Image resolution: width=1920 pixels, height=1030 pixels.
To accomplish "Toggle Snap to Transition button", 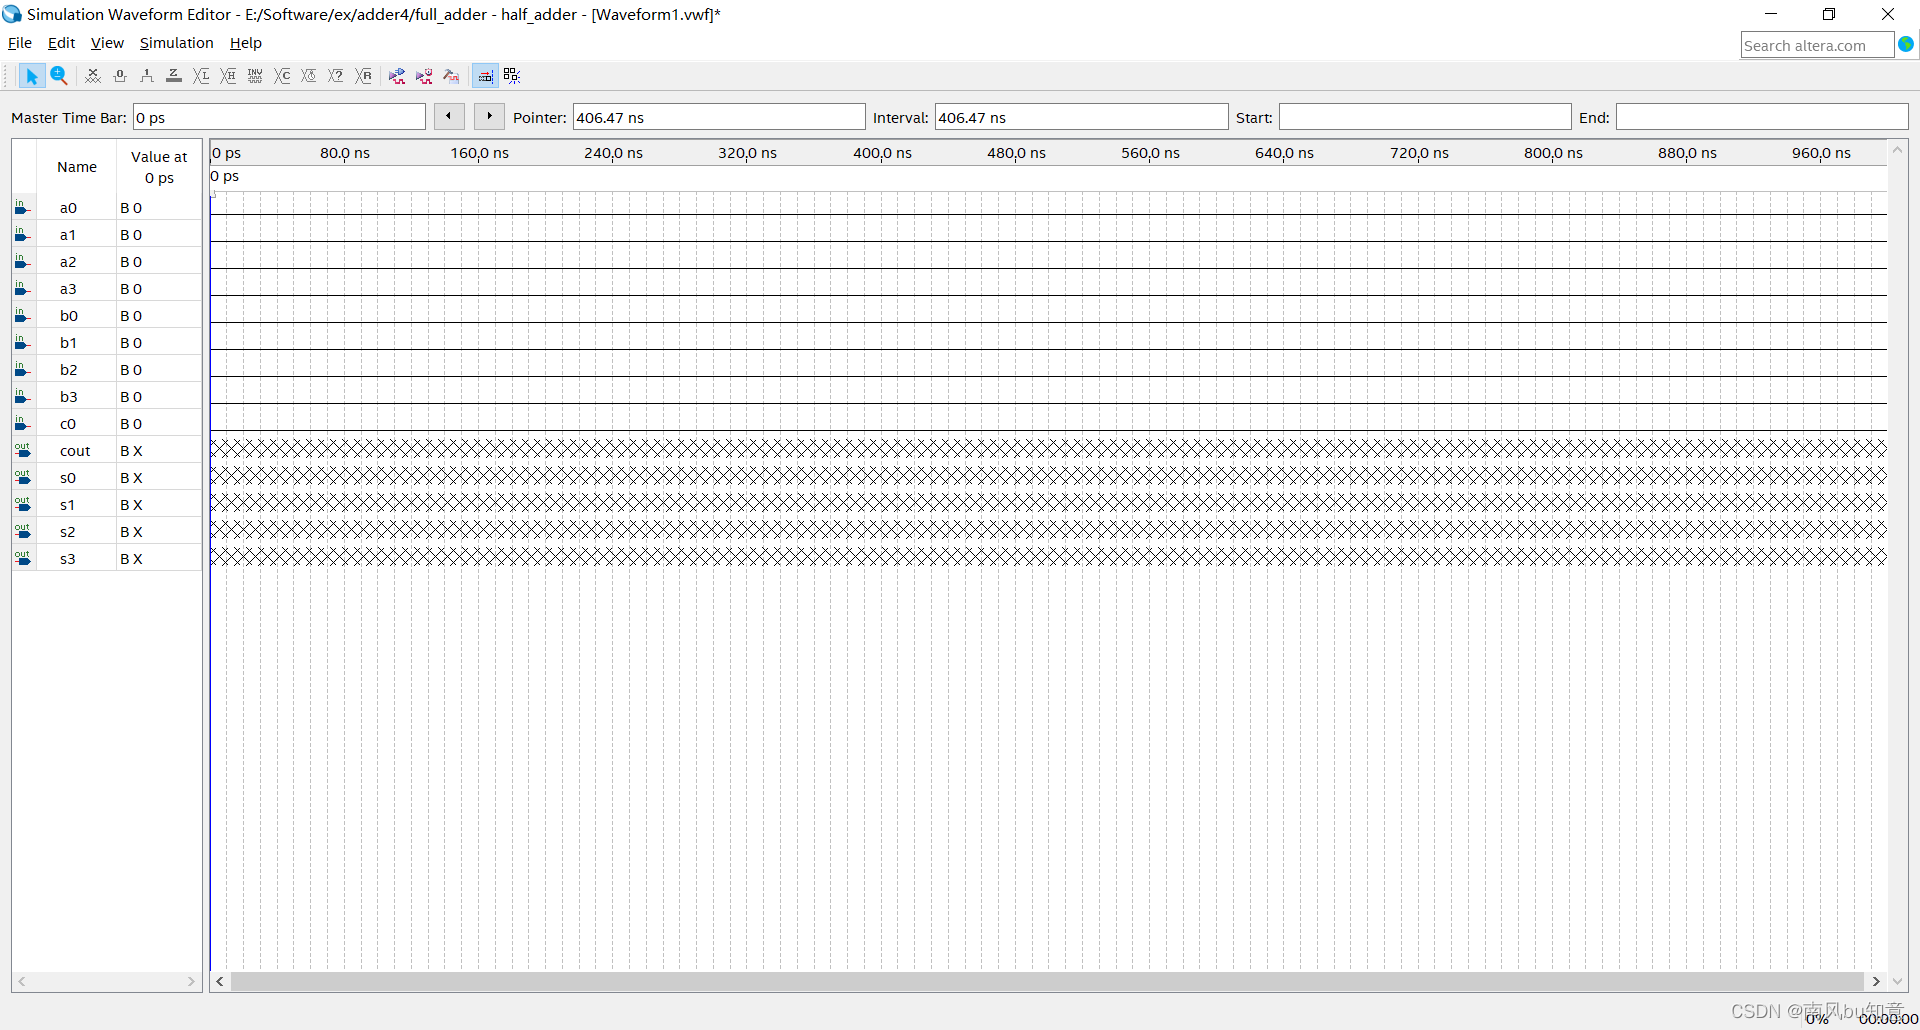I will point(512,76).
